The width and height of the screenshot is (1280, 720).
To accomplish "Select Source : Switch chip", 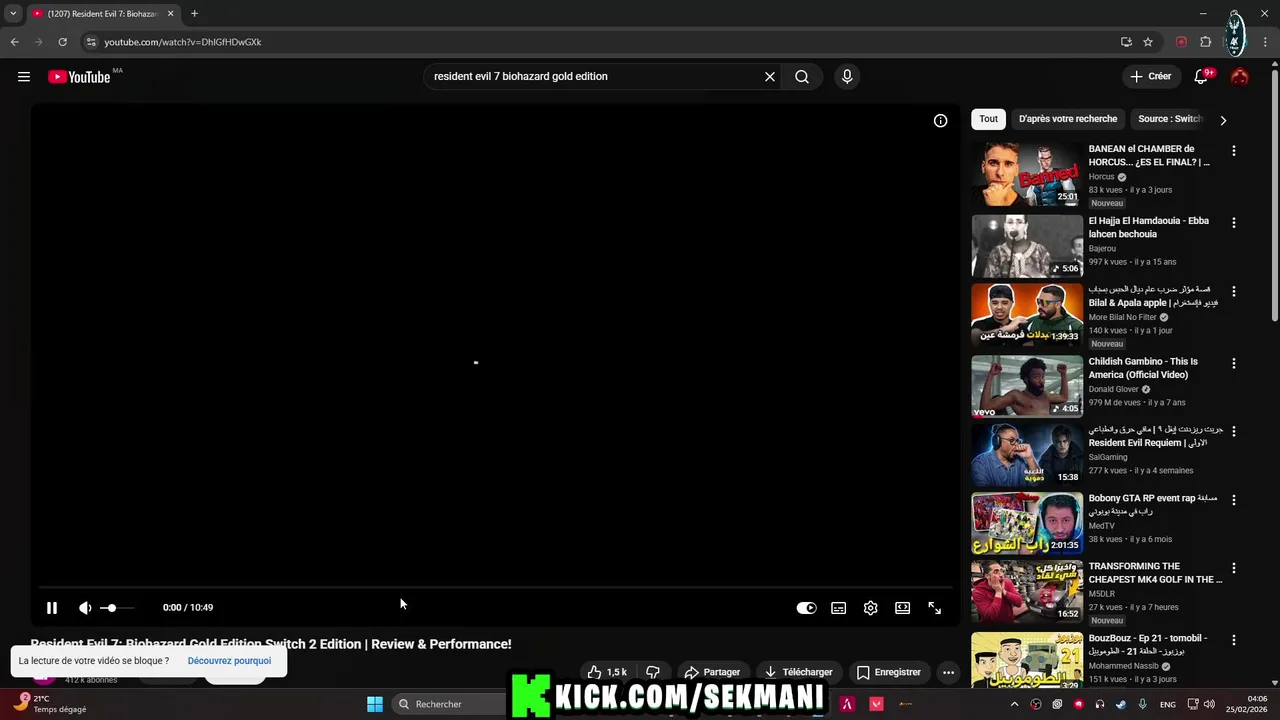I will pyautogui.click(x=1169, y=119).
